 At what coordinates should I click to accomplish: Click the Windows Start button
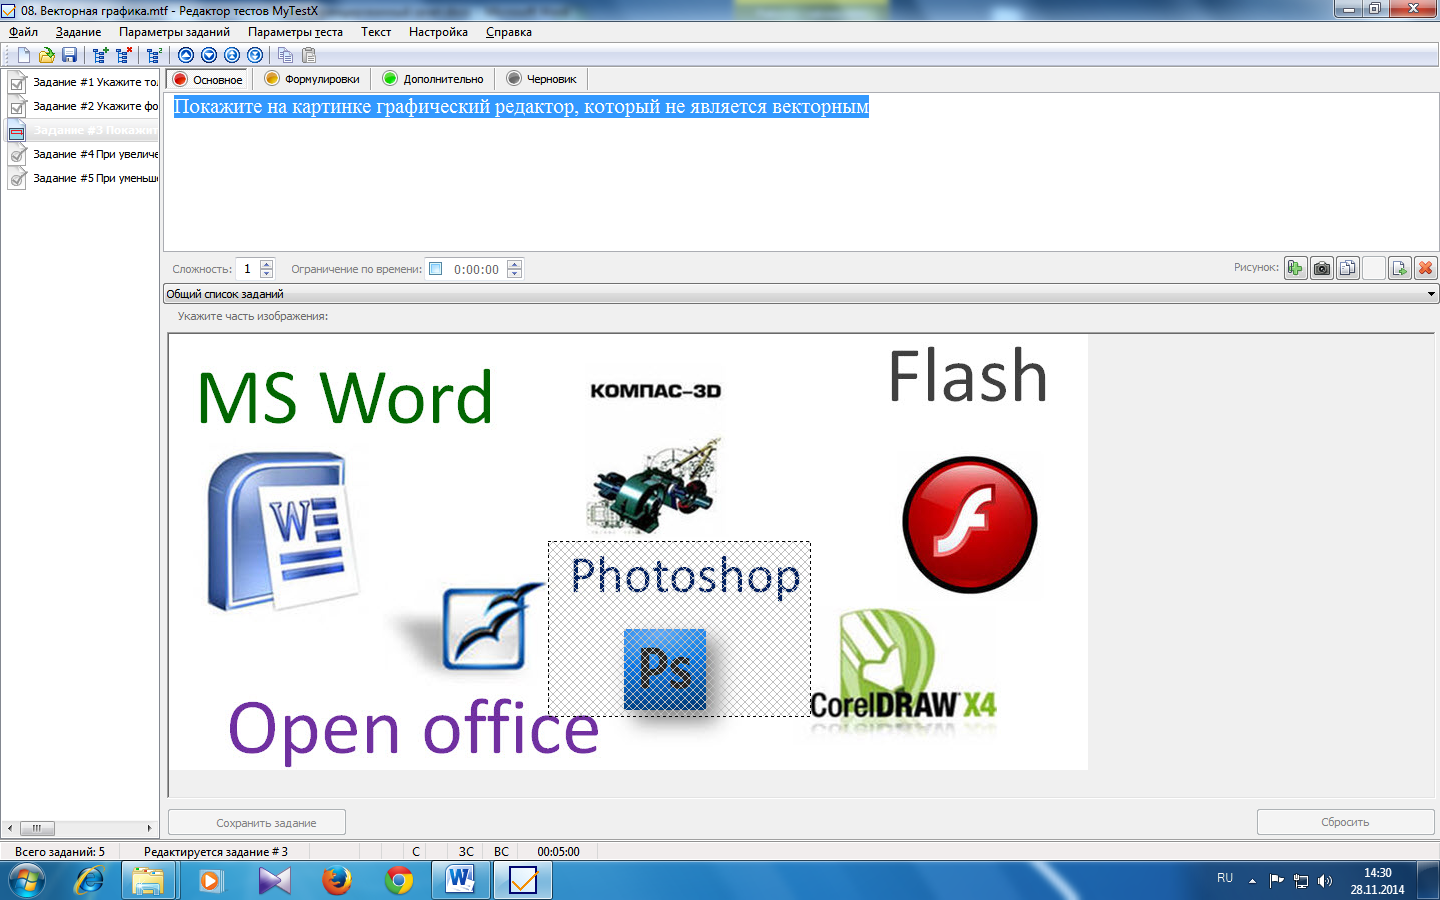pyautogui.click(x=27, y=881)
